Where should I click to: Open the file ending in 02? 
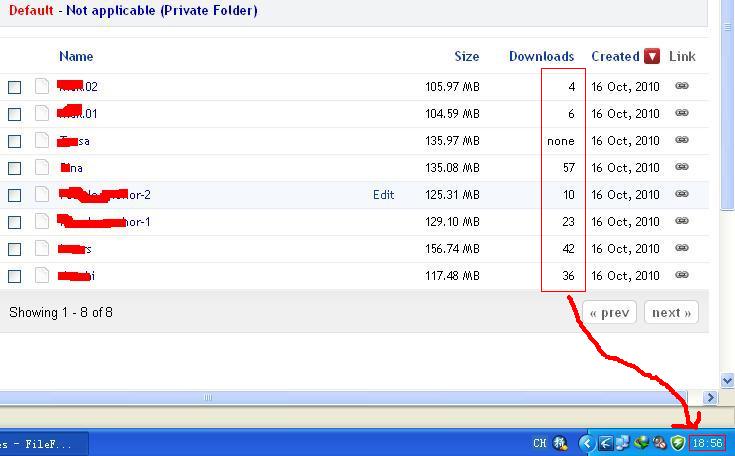[77, 86]
